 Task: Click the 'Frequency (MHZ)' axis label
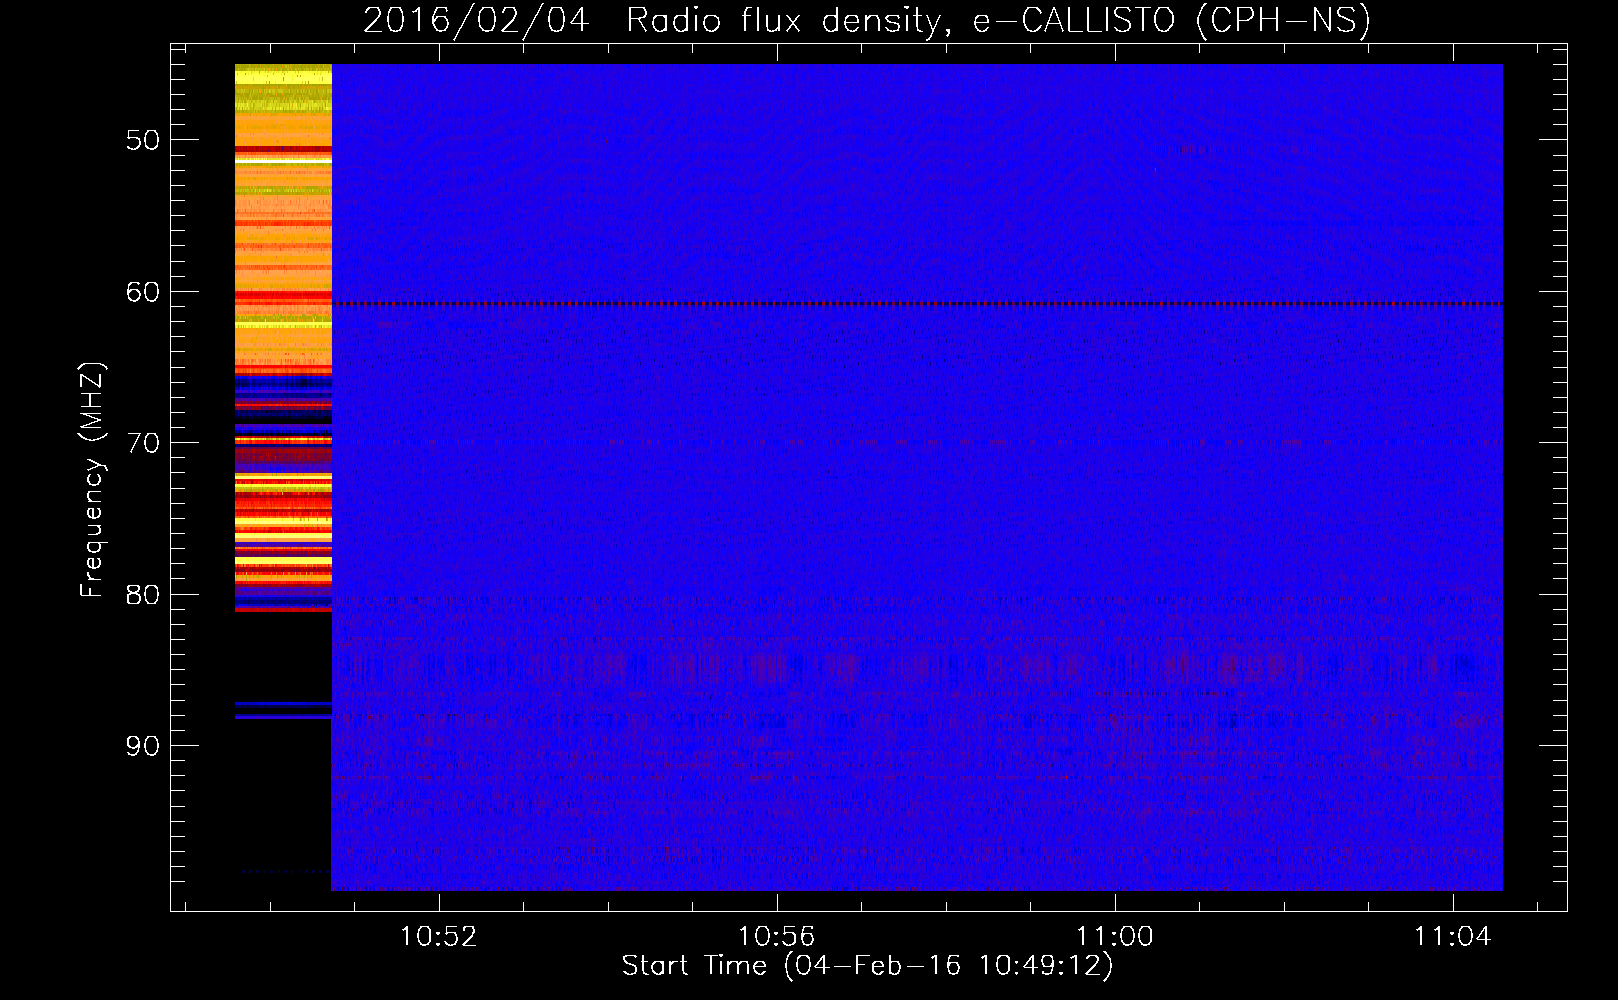(92, 479)
